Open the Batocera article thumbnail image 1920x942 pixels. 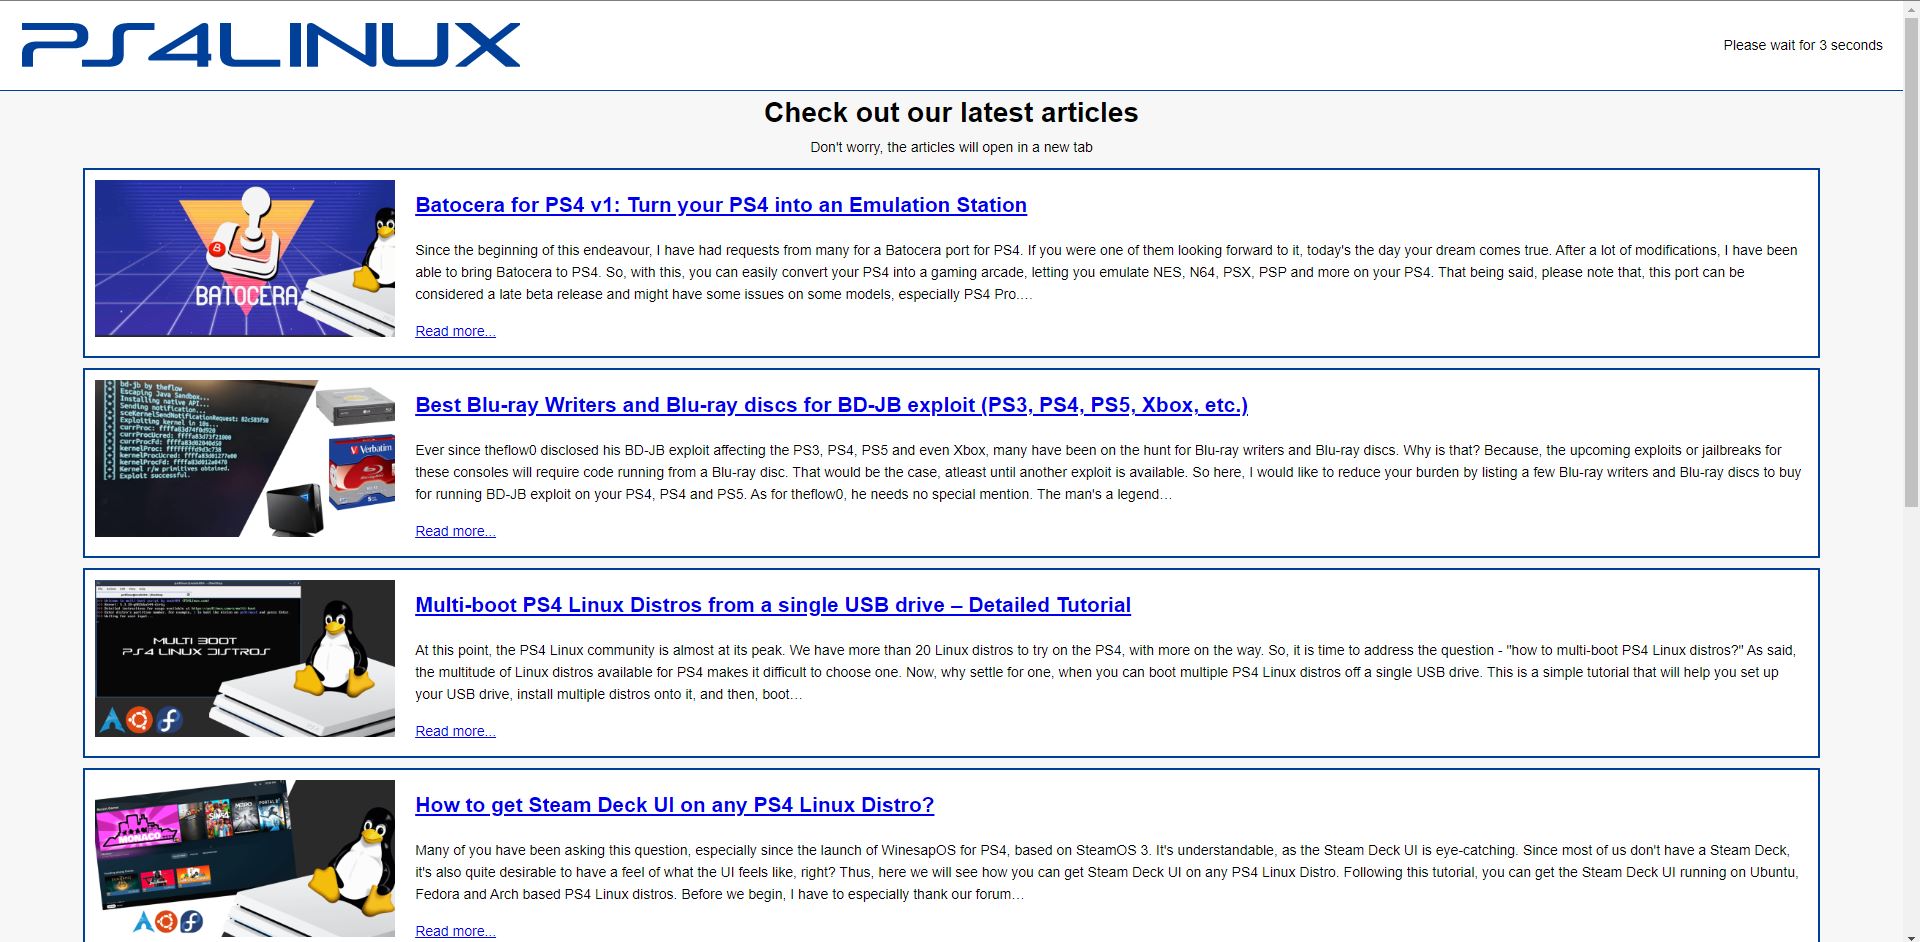click(245, 258)
